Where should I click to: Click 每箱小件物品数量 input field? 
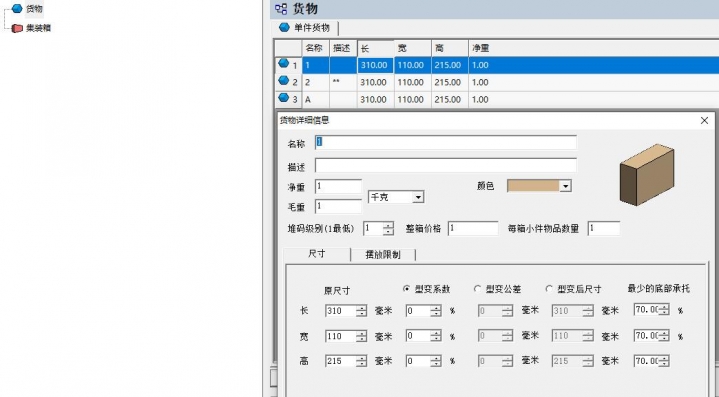point(604,228)
